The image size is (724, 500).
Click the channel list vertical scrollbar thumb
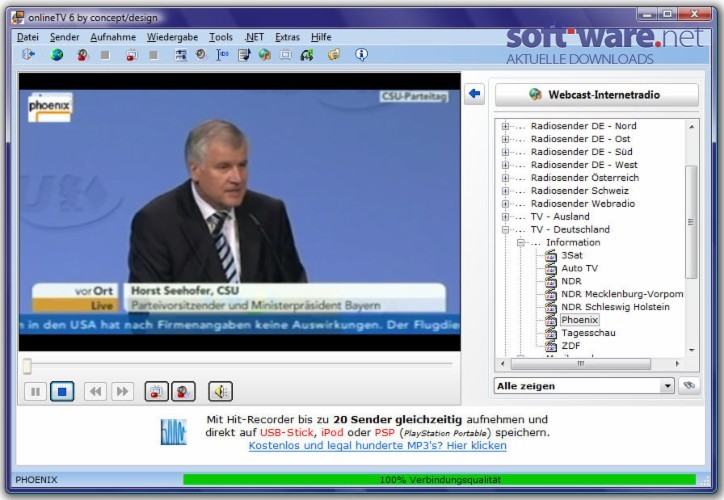[691, 222]
